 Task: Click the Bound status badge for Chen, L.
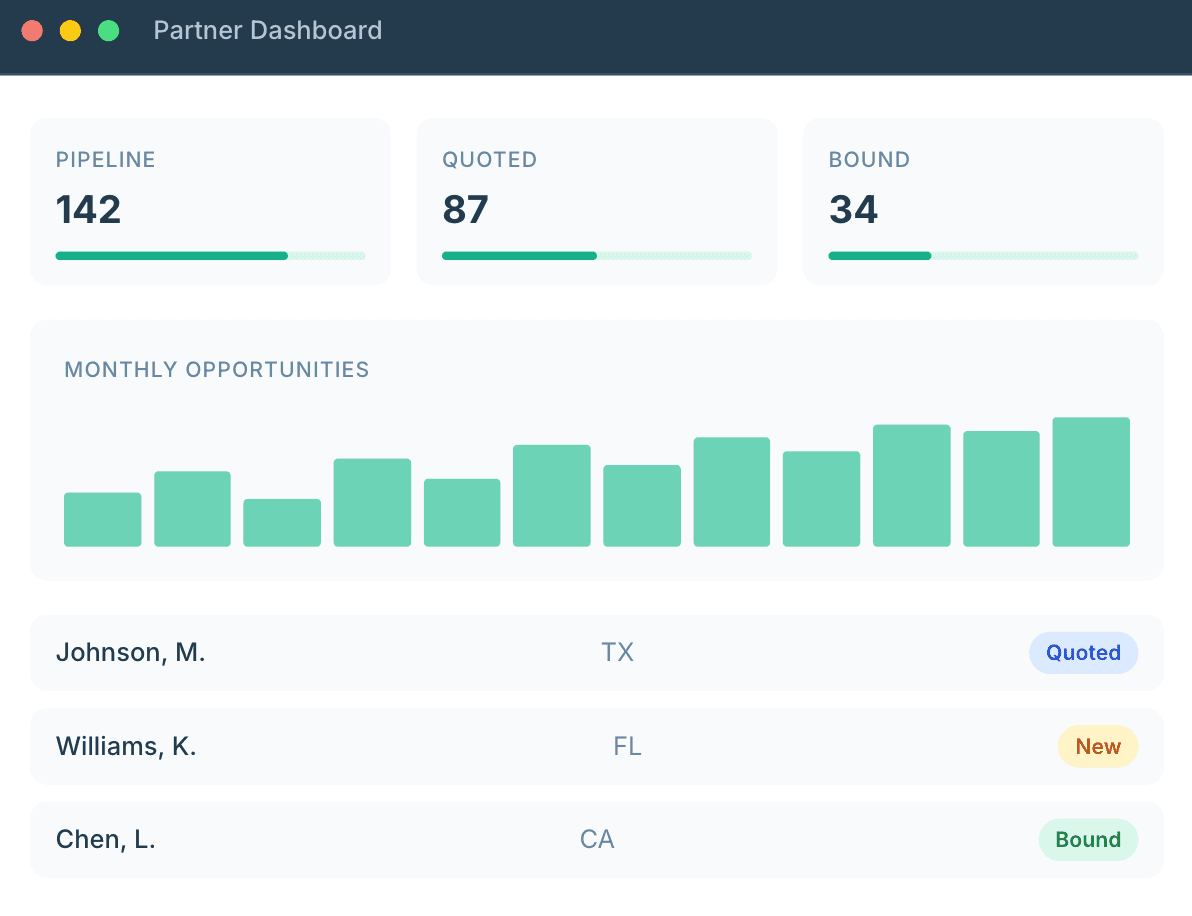(1088, 839)
